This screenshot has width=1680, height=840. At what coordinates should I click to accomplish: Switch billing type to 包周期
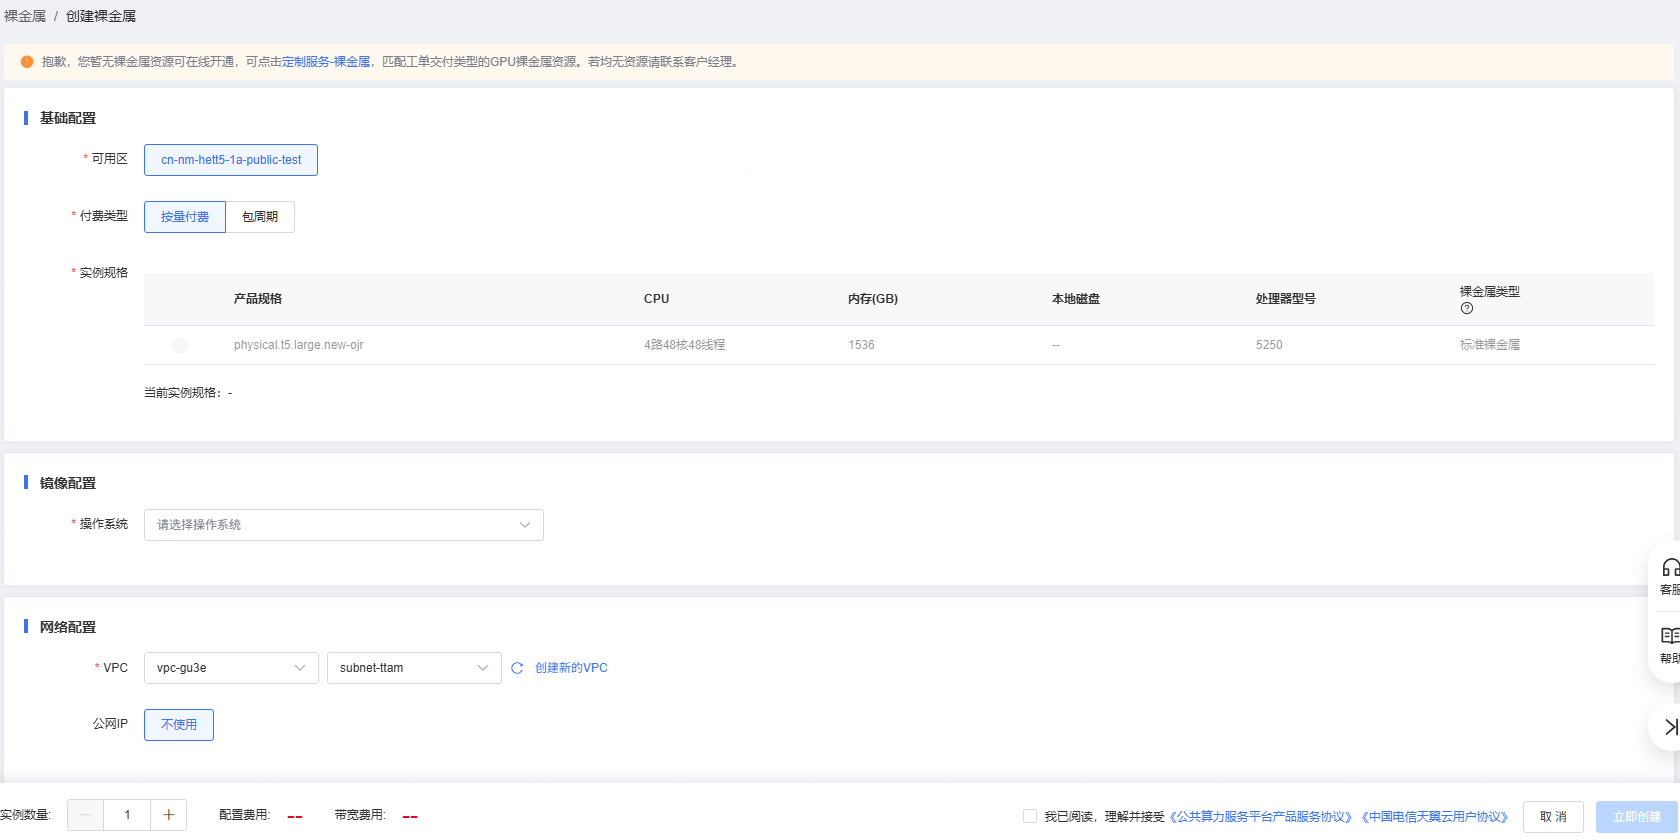[x=260, y=217]
